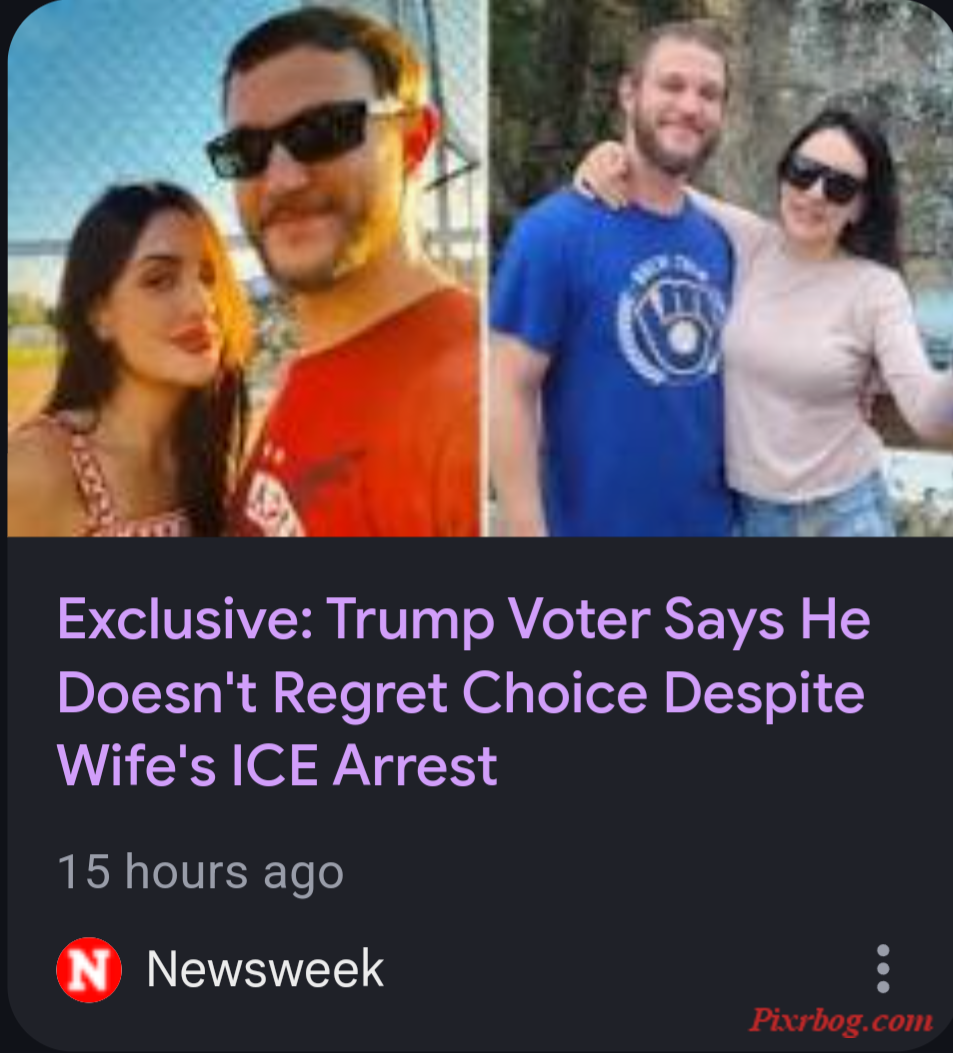Click the white divider between the two photos
953x1053 pixels.
pos(486,269)
